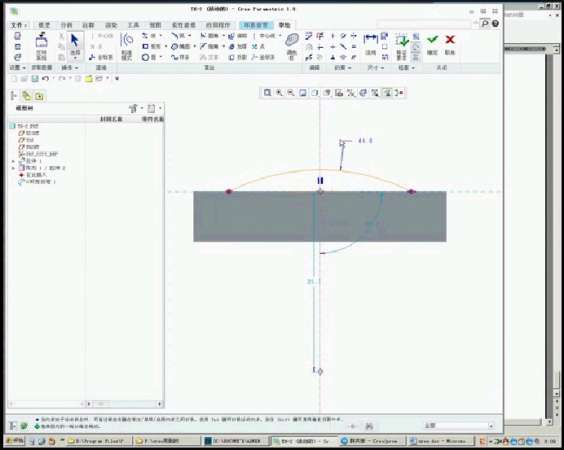Select the Normal dimension tool
This screenshot has height=450, width=564.
370,44
